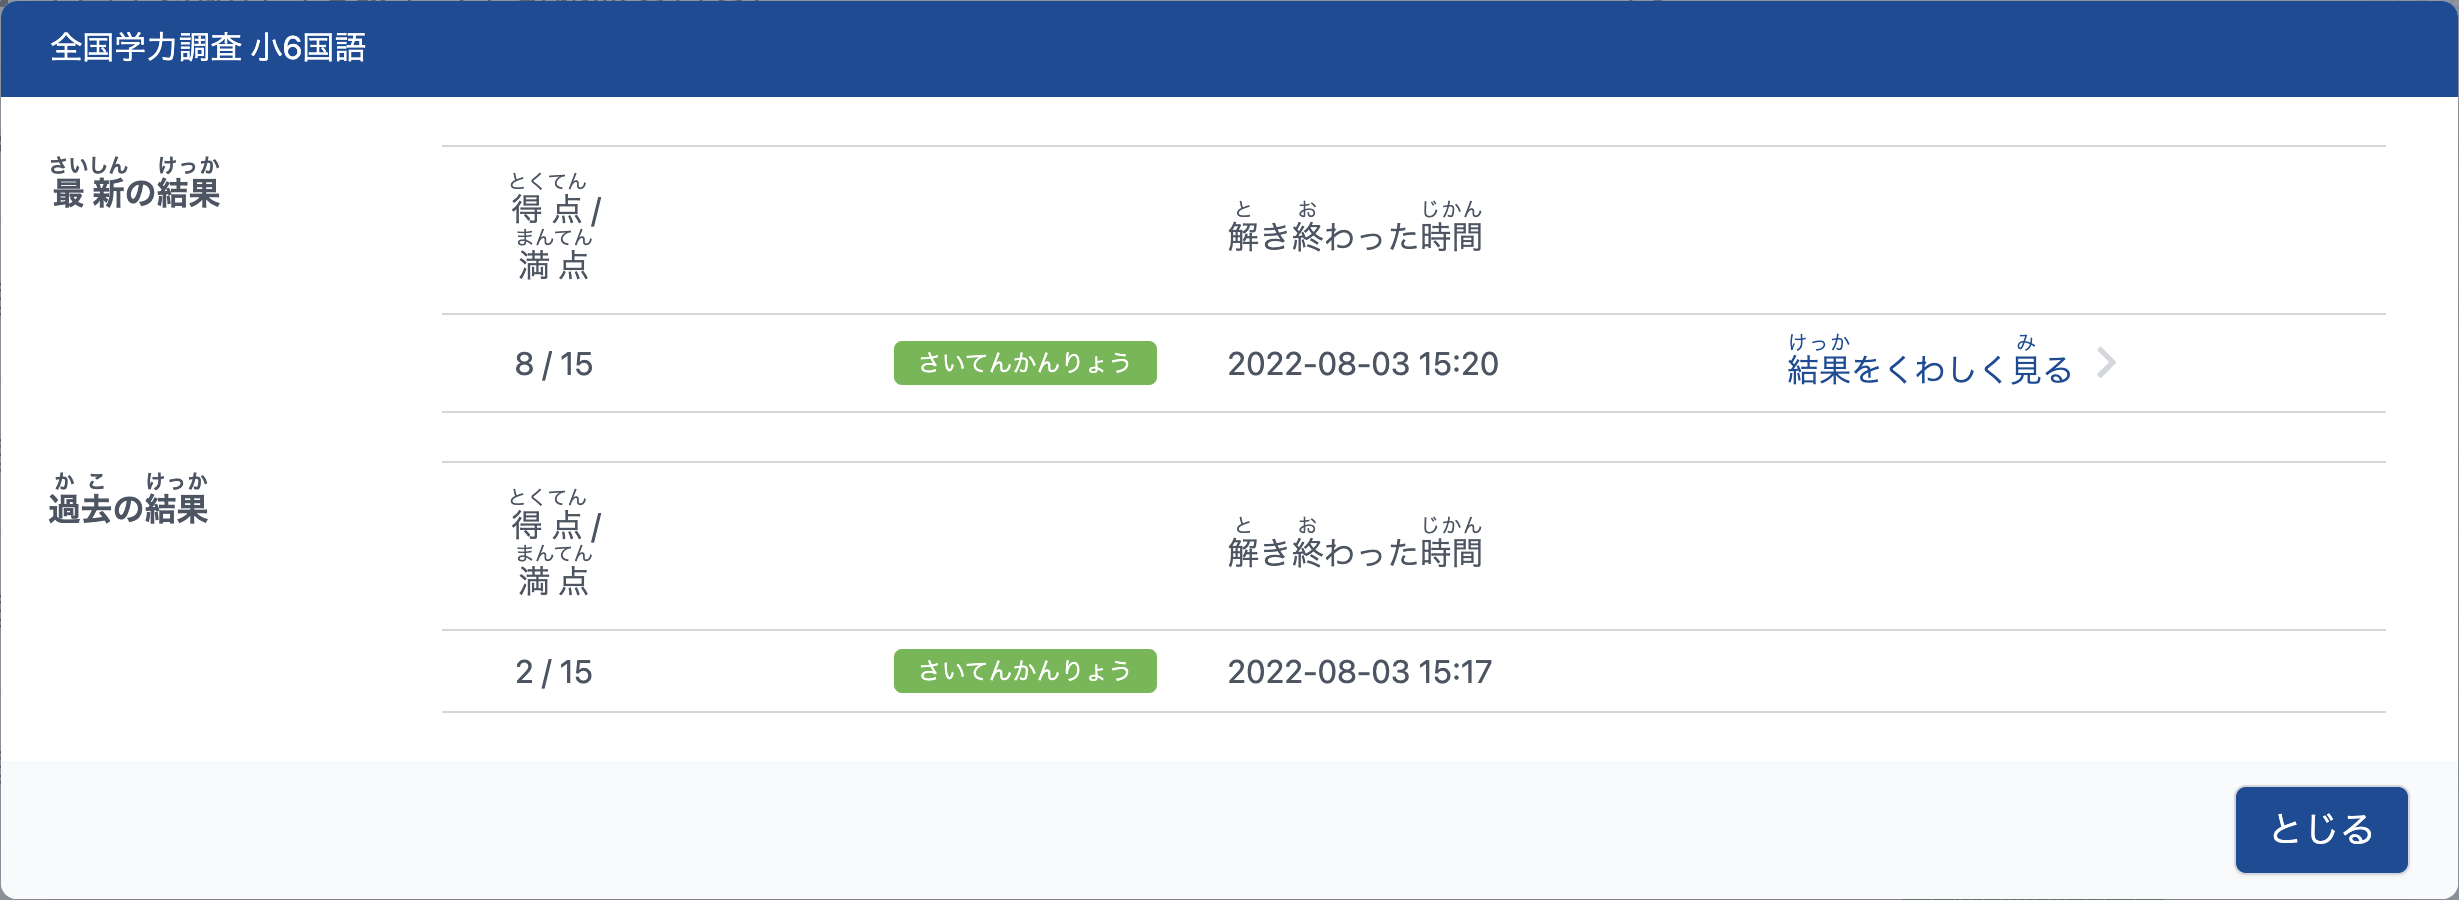This screenshot has height=900, width=2459.
Task: Click the 2022-08-03 15:17 finish time
Action: [1360, 672]
